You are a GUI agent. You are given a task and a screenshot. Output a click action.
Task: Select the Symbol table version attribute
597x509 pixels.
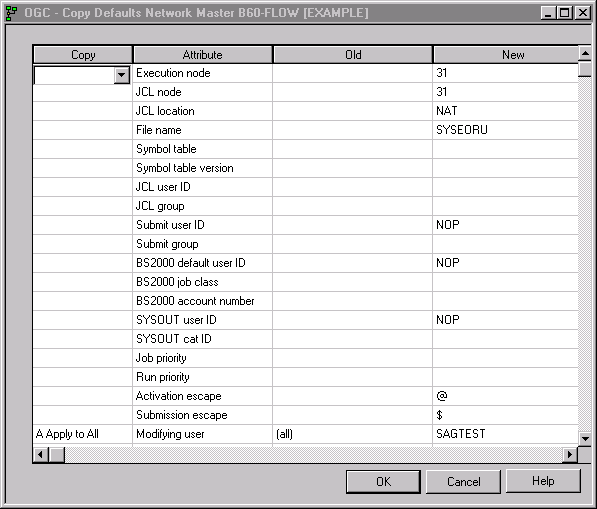(203, 168)
